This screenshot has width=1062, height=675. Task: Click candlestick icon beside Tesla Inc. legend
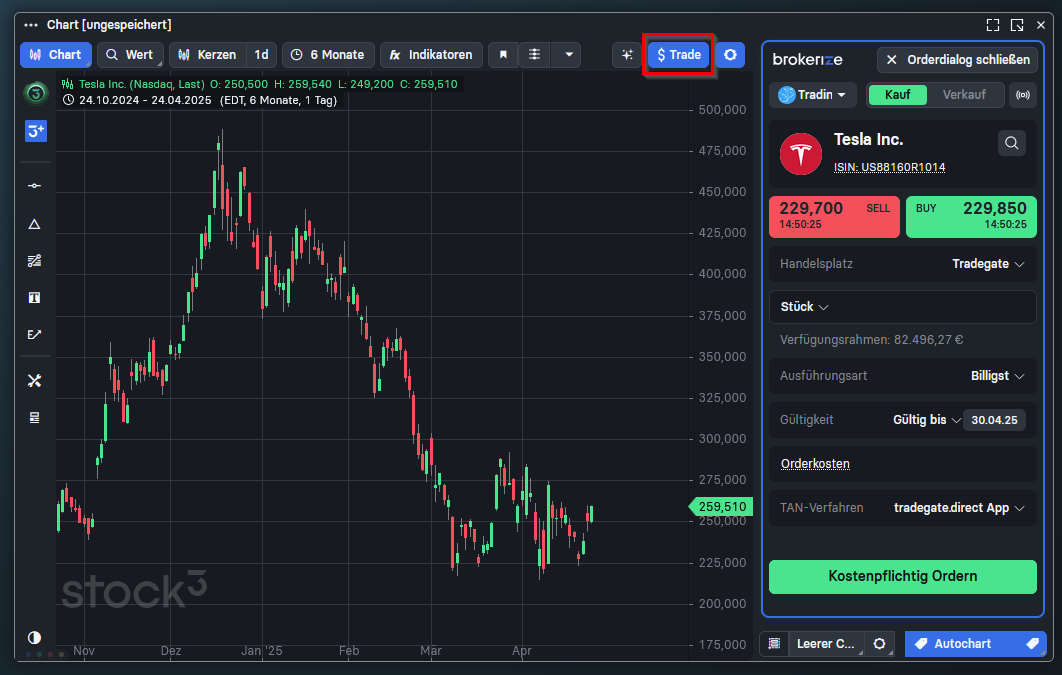(68, 84)
